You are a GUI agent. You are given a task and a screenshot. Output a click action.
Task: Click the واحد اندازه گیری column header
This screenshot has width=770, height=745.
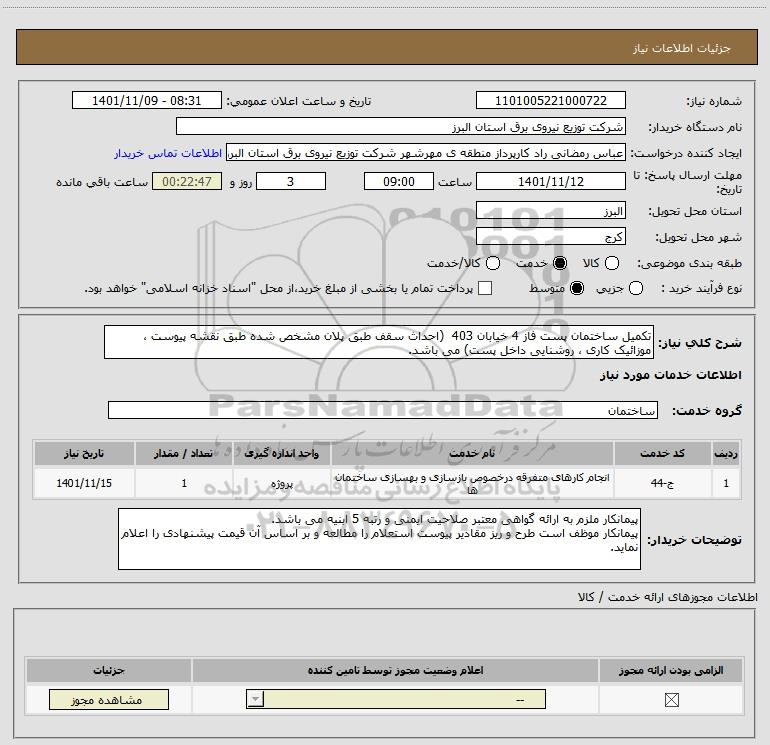point(281,453)
